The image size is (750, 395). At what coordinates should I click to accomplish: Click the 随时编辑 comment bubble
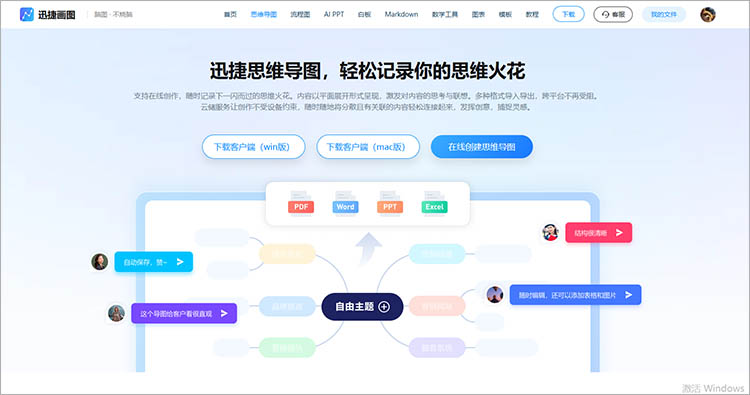click(x=575, y=295)
